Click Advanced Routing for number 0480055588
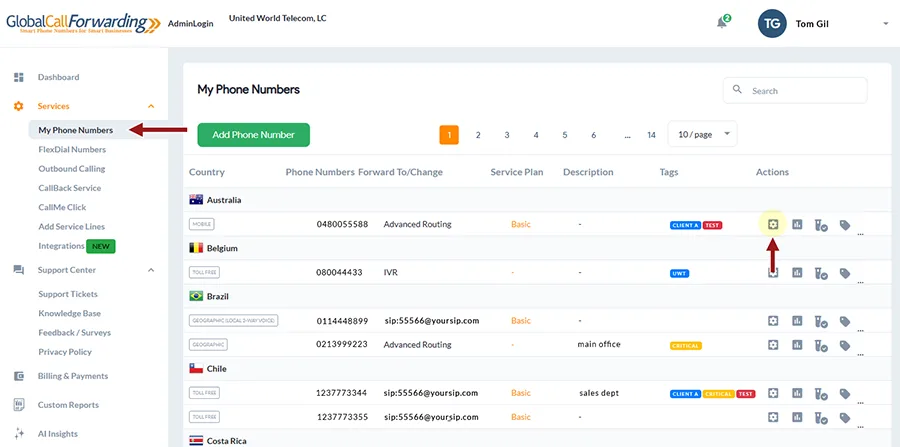 point(417,224)
